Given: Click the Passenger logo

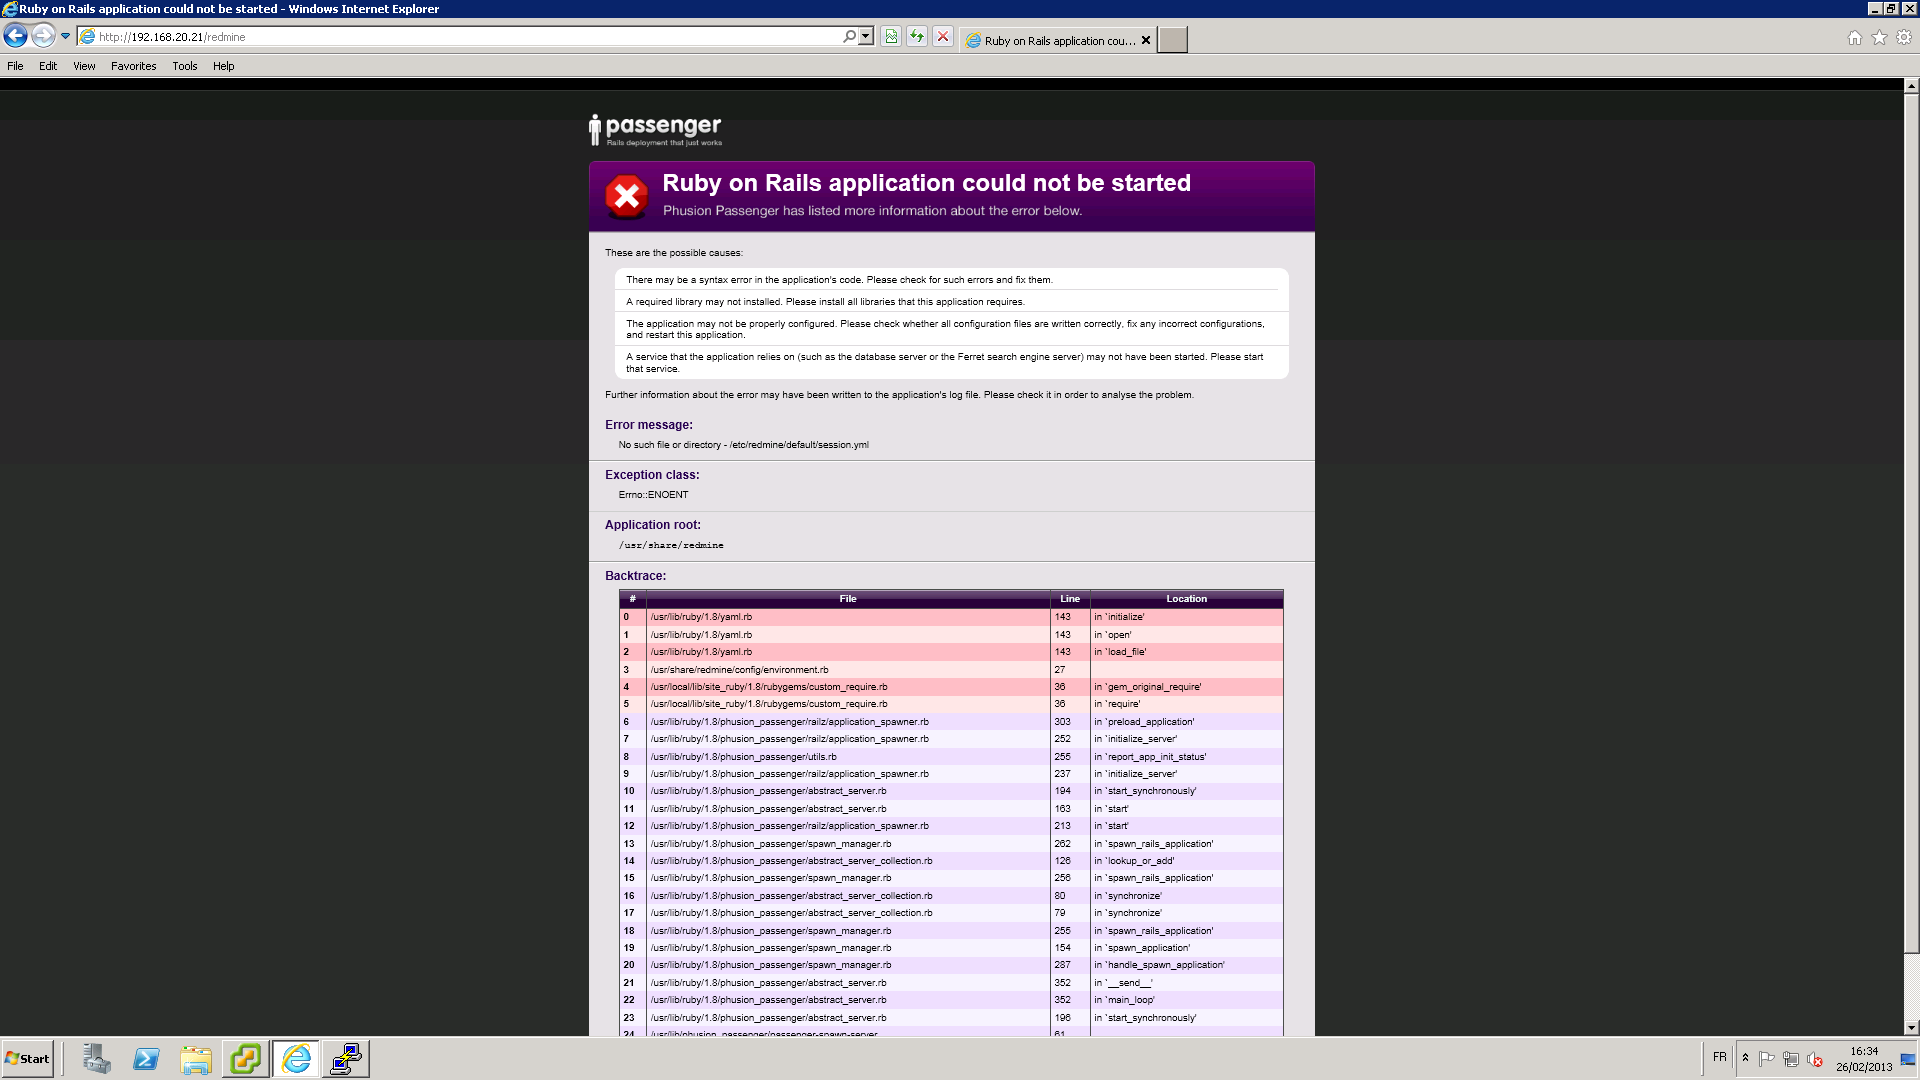Looking at the screenshot, I should click(x=655, y=130).
